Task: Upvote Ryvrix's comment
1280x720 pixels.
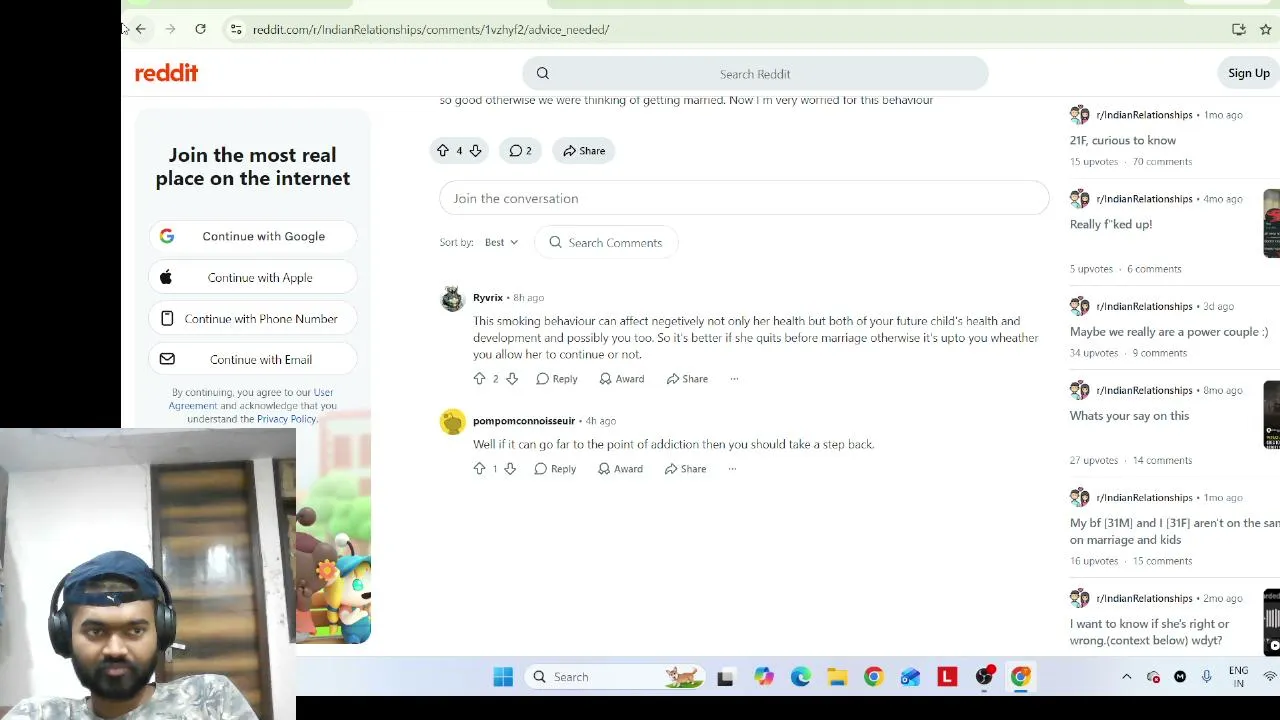Action: (x=479, y=379)
